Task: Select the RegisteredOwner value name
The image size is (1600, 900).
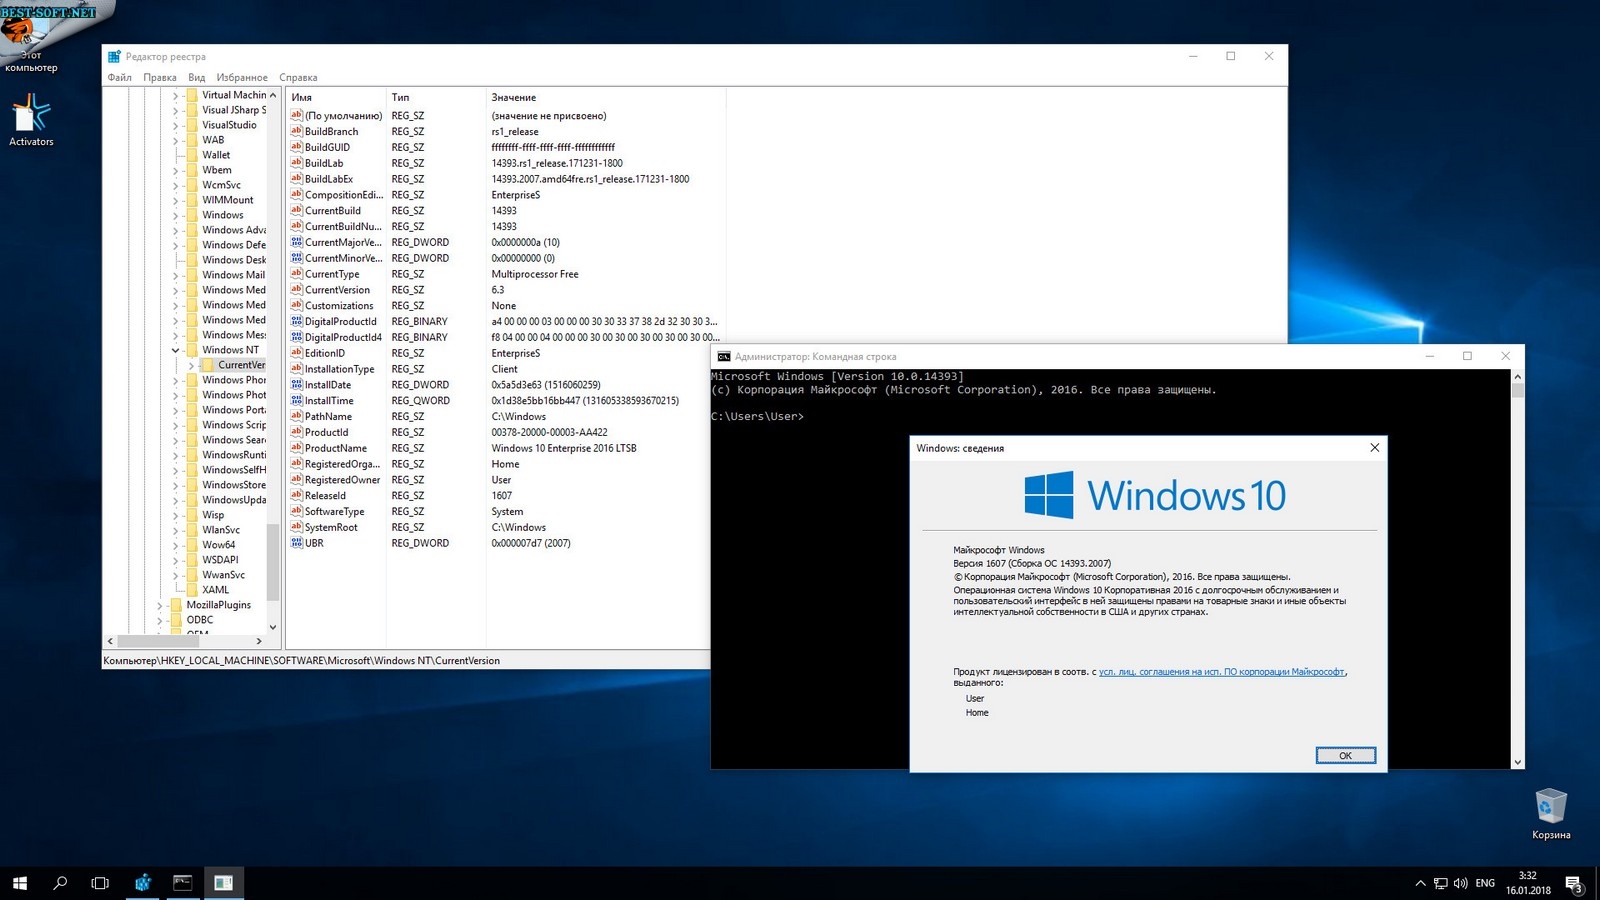Action: 342,480
